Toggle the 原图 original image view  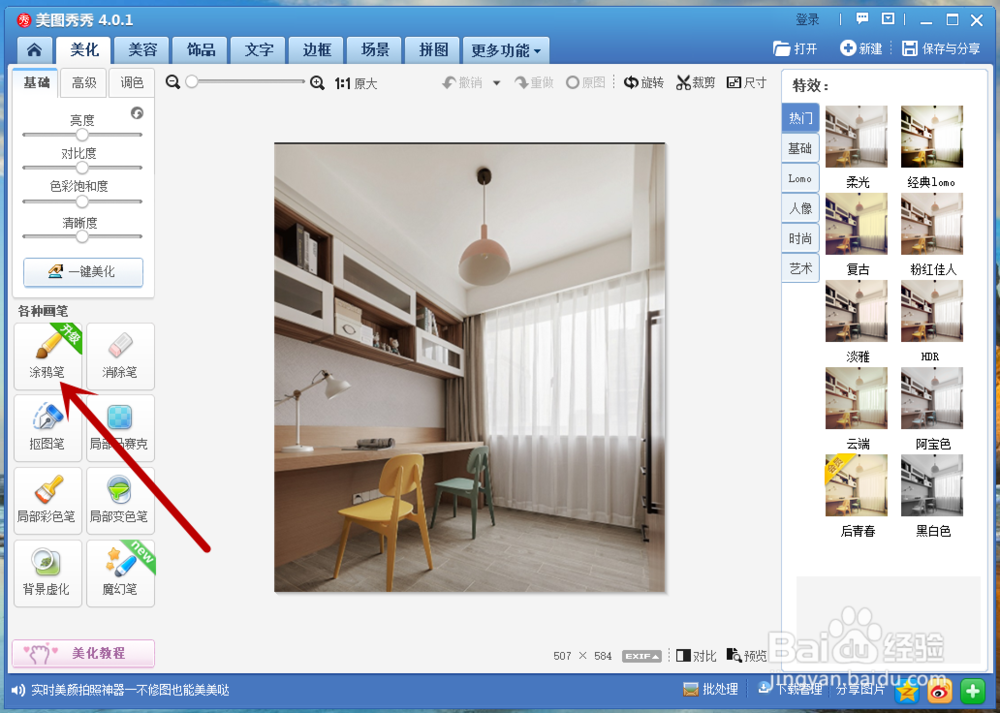coord(585,83)
